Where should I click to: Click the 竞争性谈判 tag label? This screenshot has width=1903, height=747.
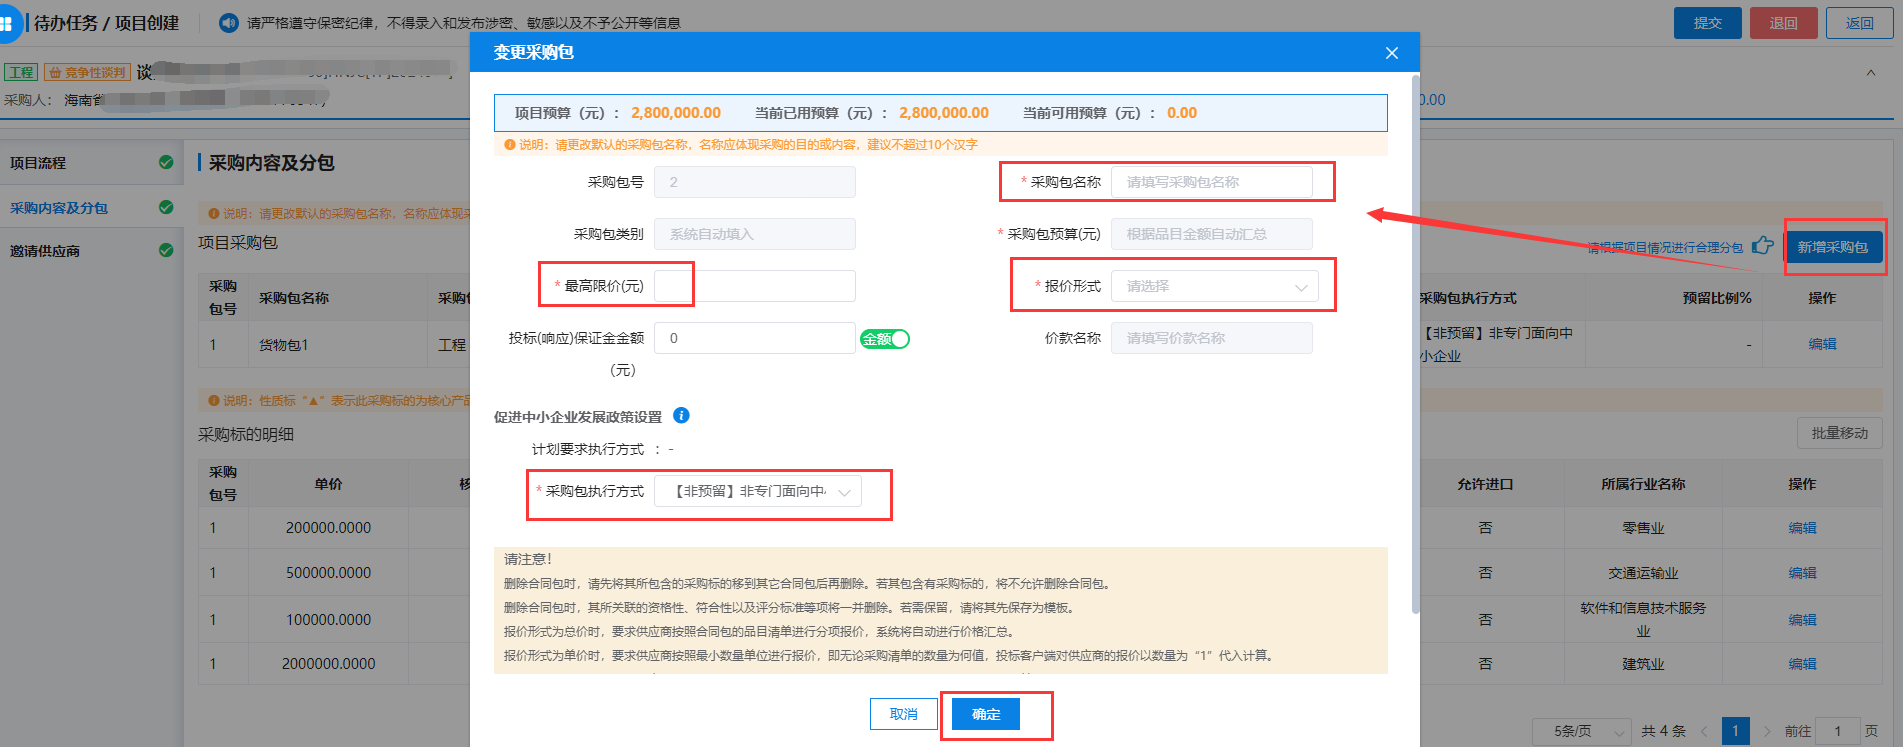click(x=88, y=73)
